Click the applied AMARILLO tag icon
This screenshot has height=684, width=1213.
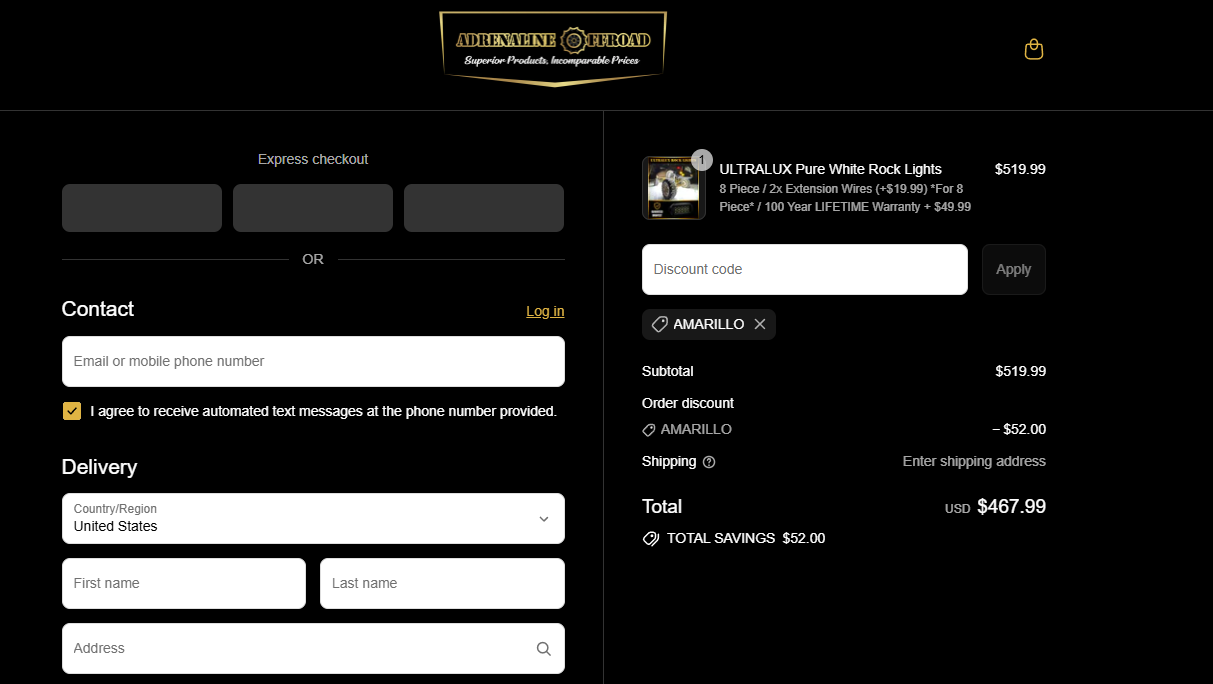pyautogui.click(x=660, y=324)
